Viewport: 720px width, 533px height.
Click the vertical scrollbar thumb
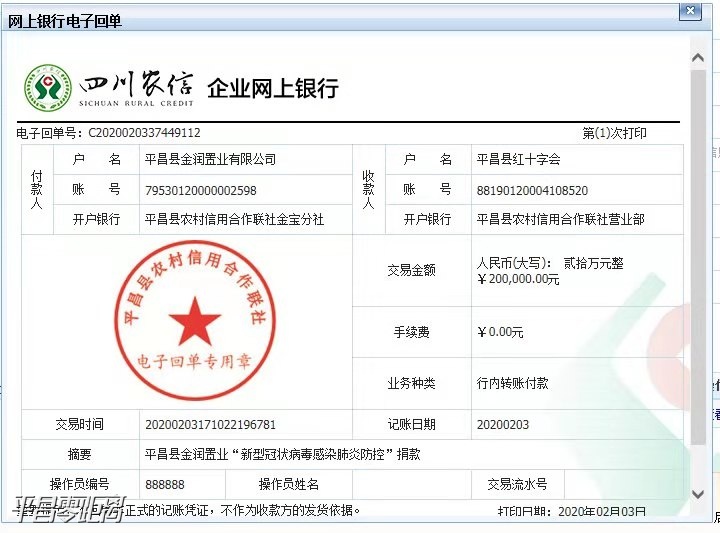tap(698, 257)
